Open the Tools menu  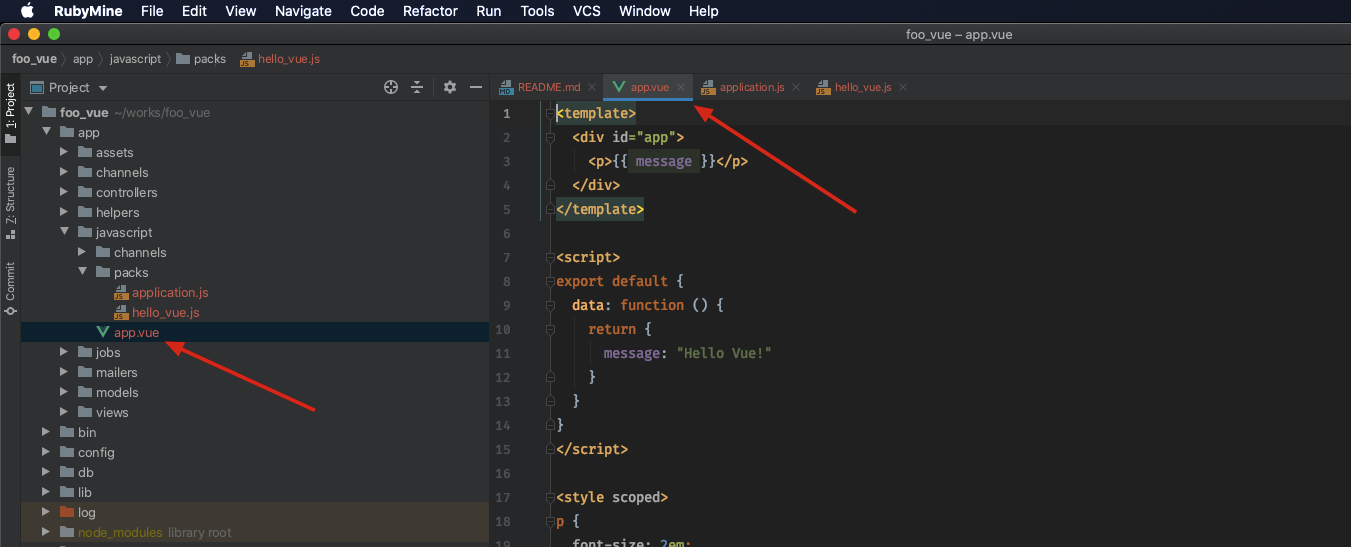[537, 11]
